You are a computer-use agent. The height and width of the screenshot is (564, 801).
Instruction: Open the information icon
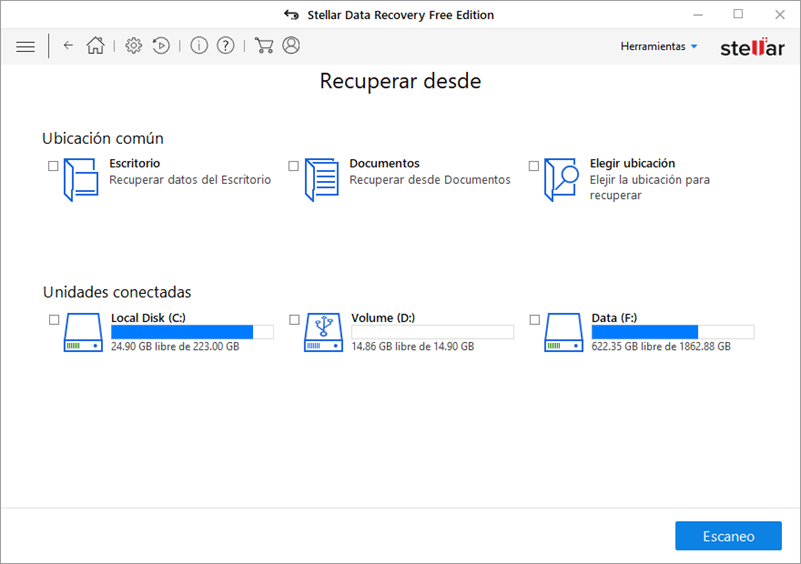199,45
